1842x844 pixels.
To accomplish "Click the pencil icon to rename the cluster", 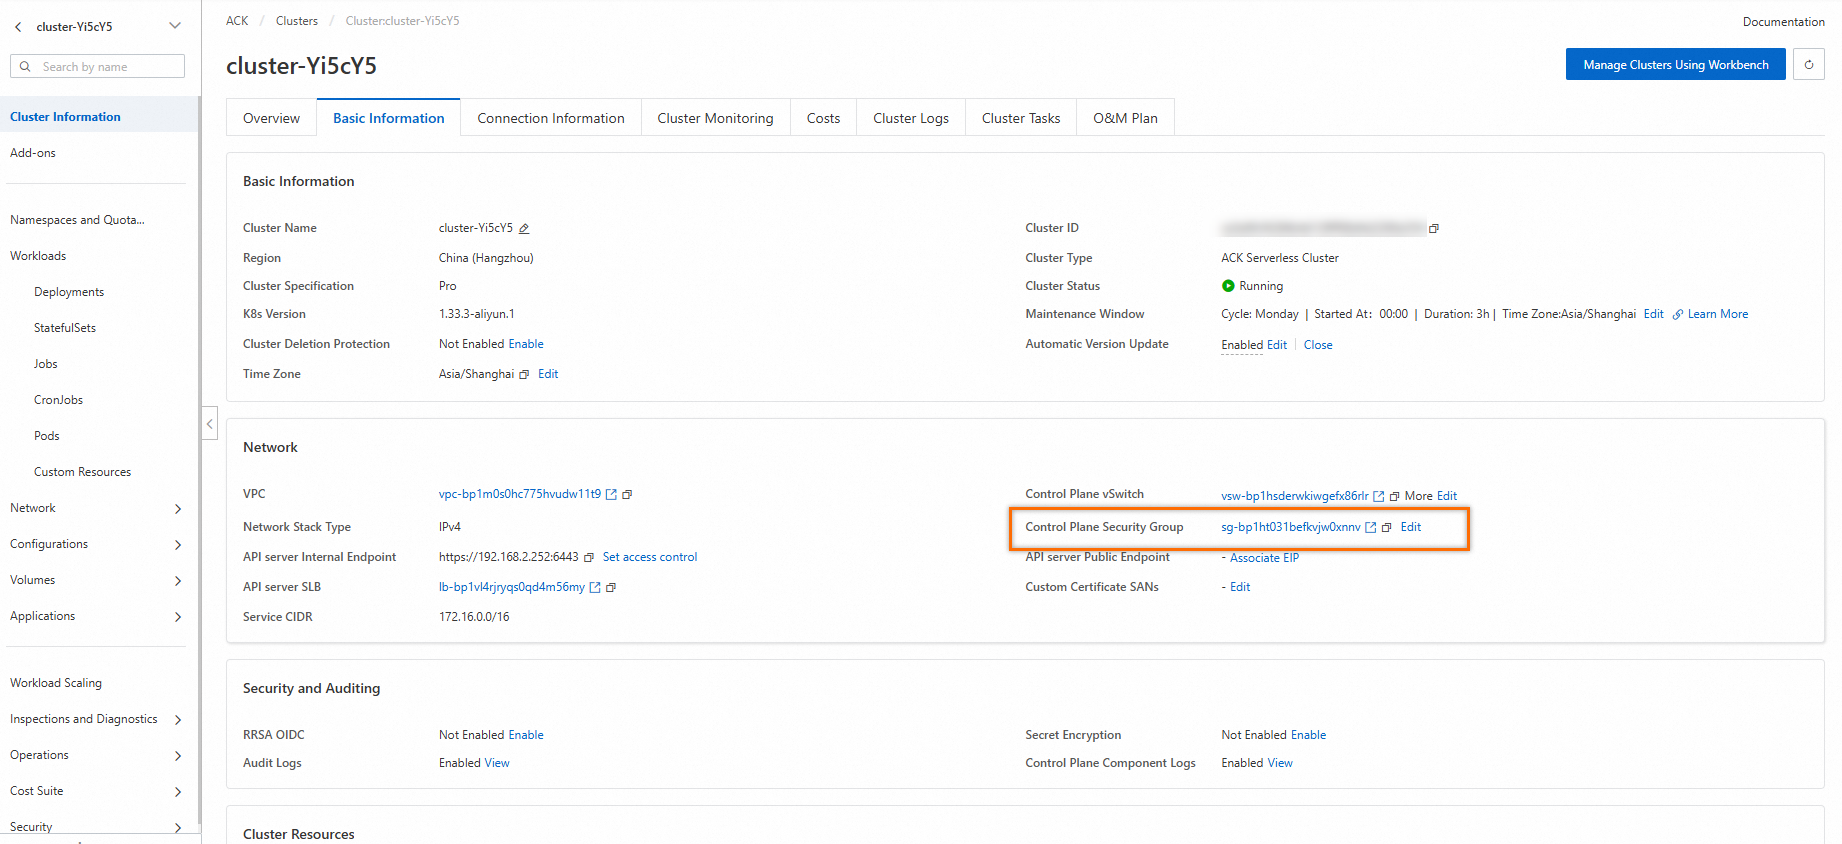I will point(524,229).
